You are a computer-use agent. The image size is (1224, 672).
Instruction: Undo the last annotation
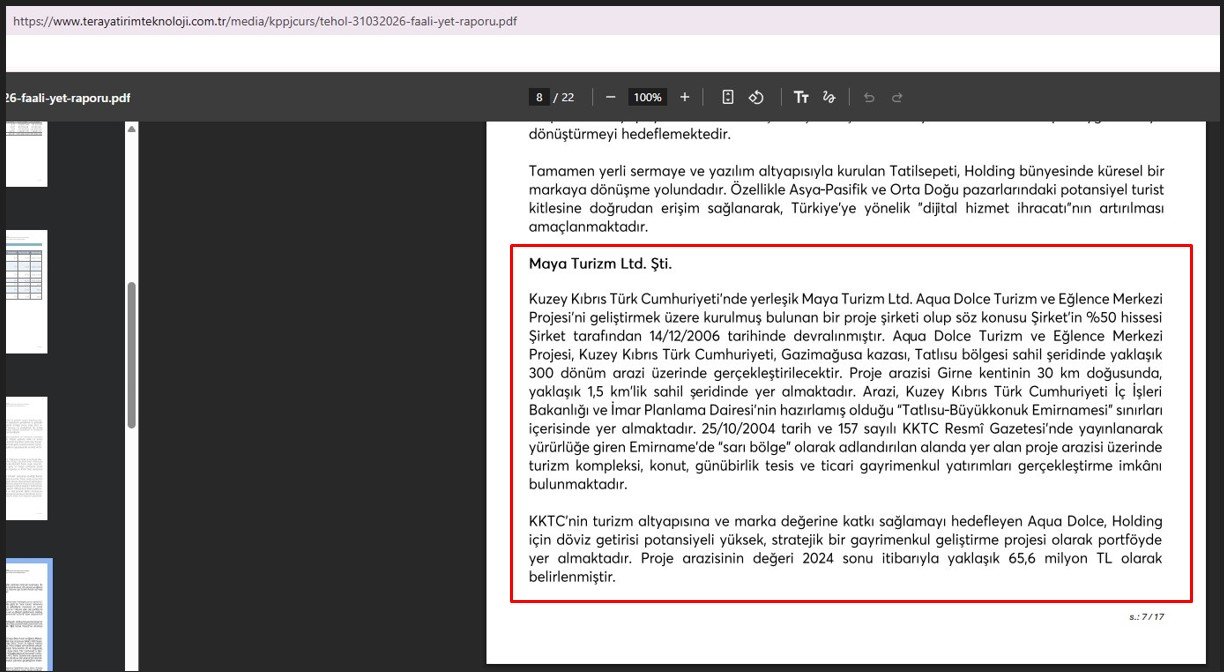tap(869, 97)
